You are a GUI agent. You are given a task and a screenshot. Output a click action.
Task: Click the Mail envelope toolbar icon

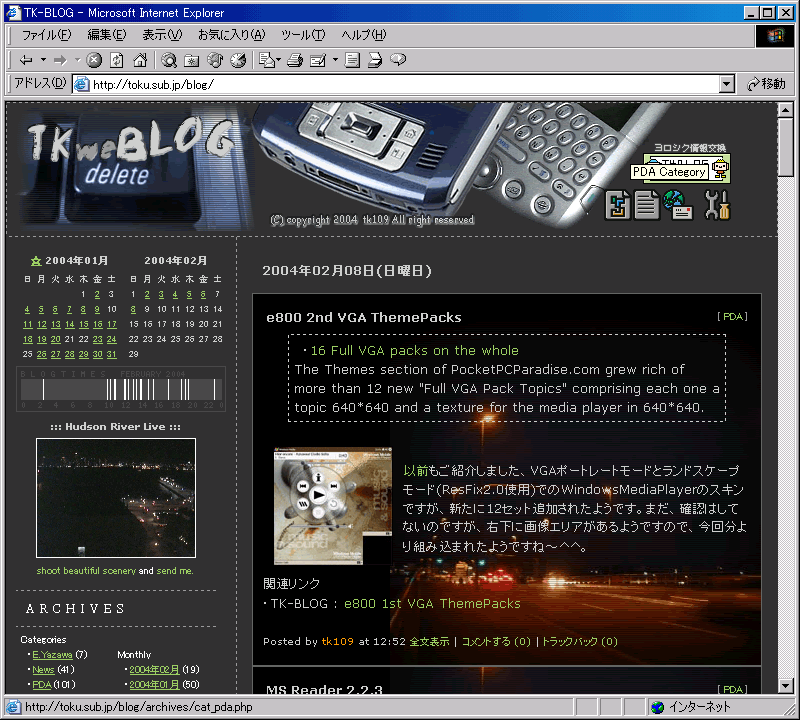pos(267,60)
